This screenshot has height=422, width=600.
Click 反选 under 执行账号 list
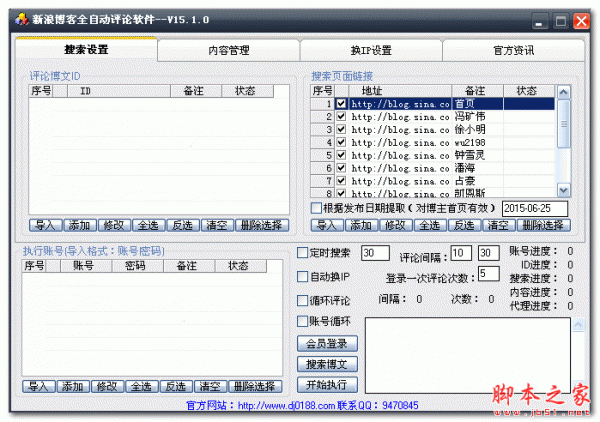[x=176, y=386]
